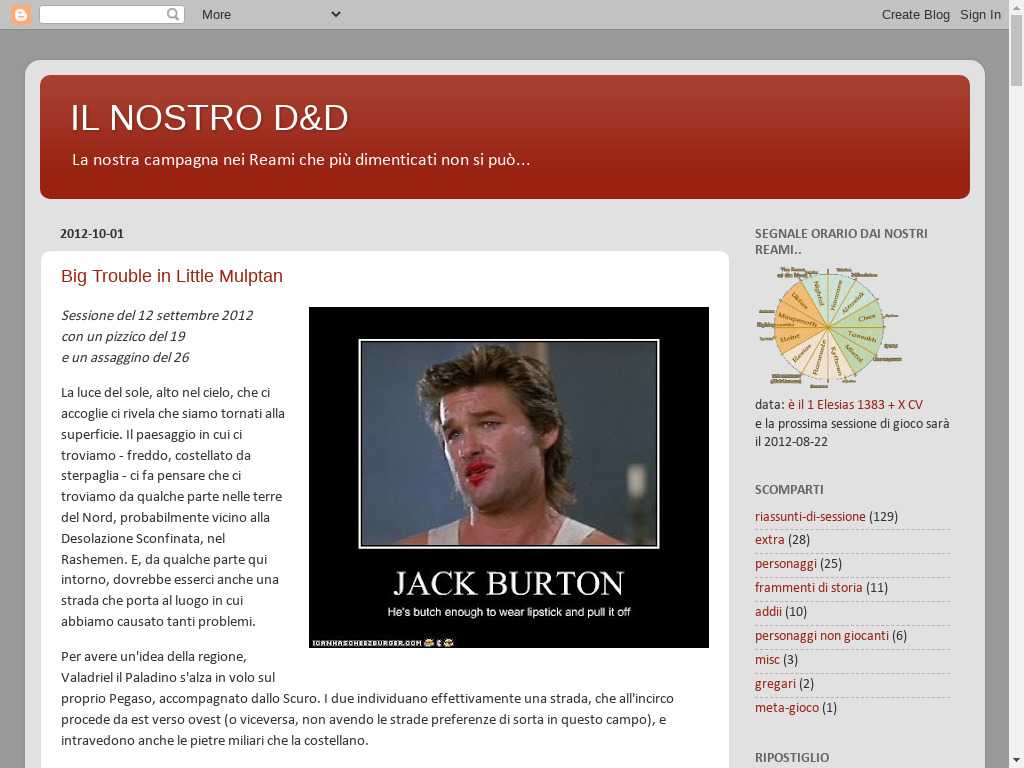Open the personaggi category
This screenshot has width=1024, height=768.
pyautogui.click(x=785, y=564)
